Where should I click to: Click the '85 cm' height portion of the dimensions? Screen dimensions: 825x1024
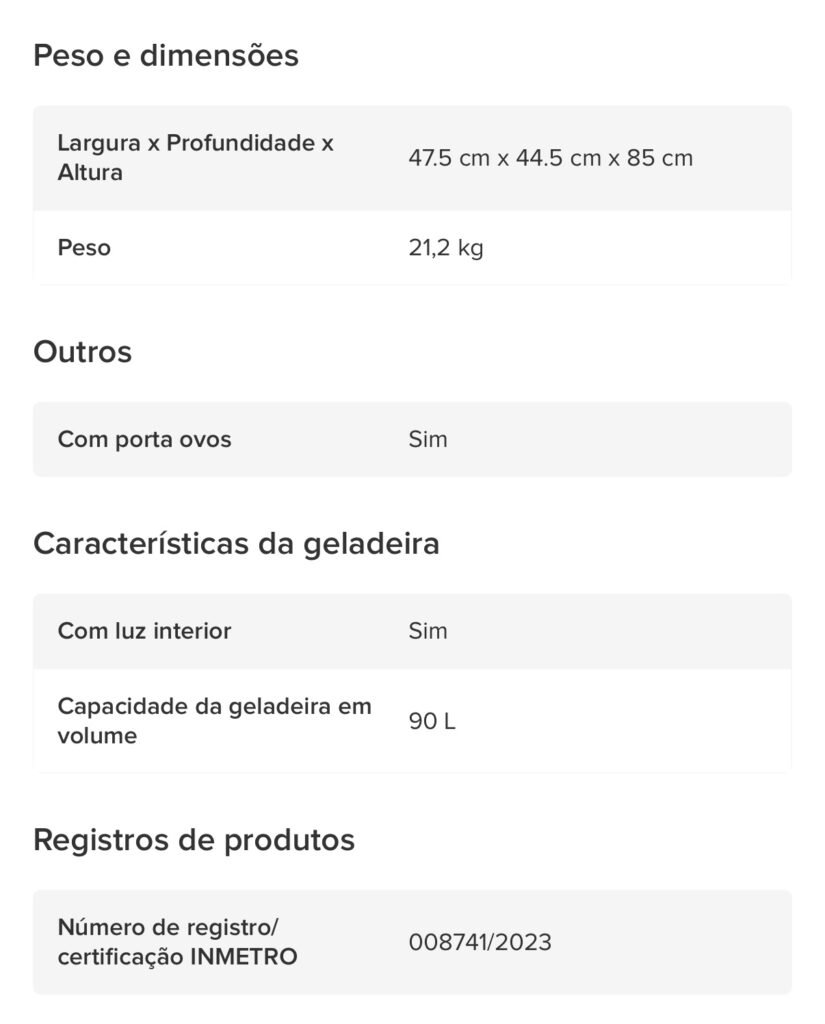click(660, 158)
